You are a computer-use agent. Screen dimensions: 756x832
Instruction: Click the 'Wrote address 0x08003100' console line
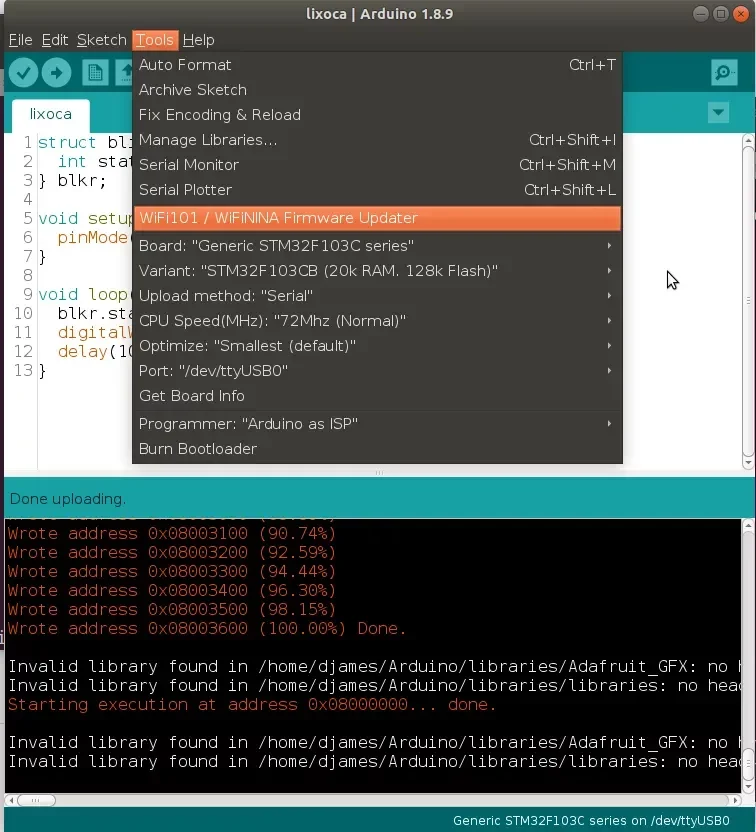pos(171,533)
